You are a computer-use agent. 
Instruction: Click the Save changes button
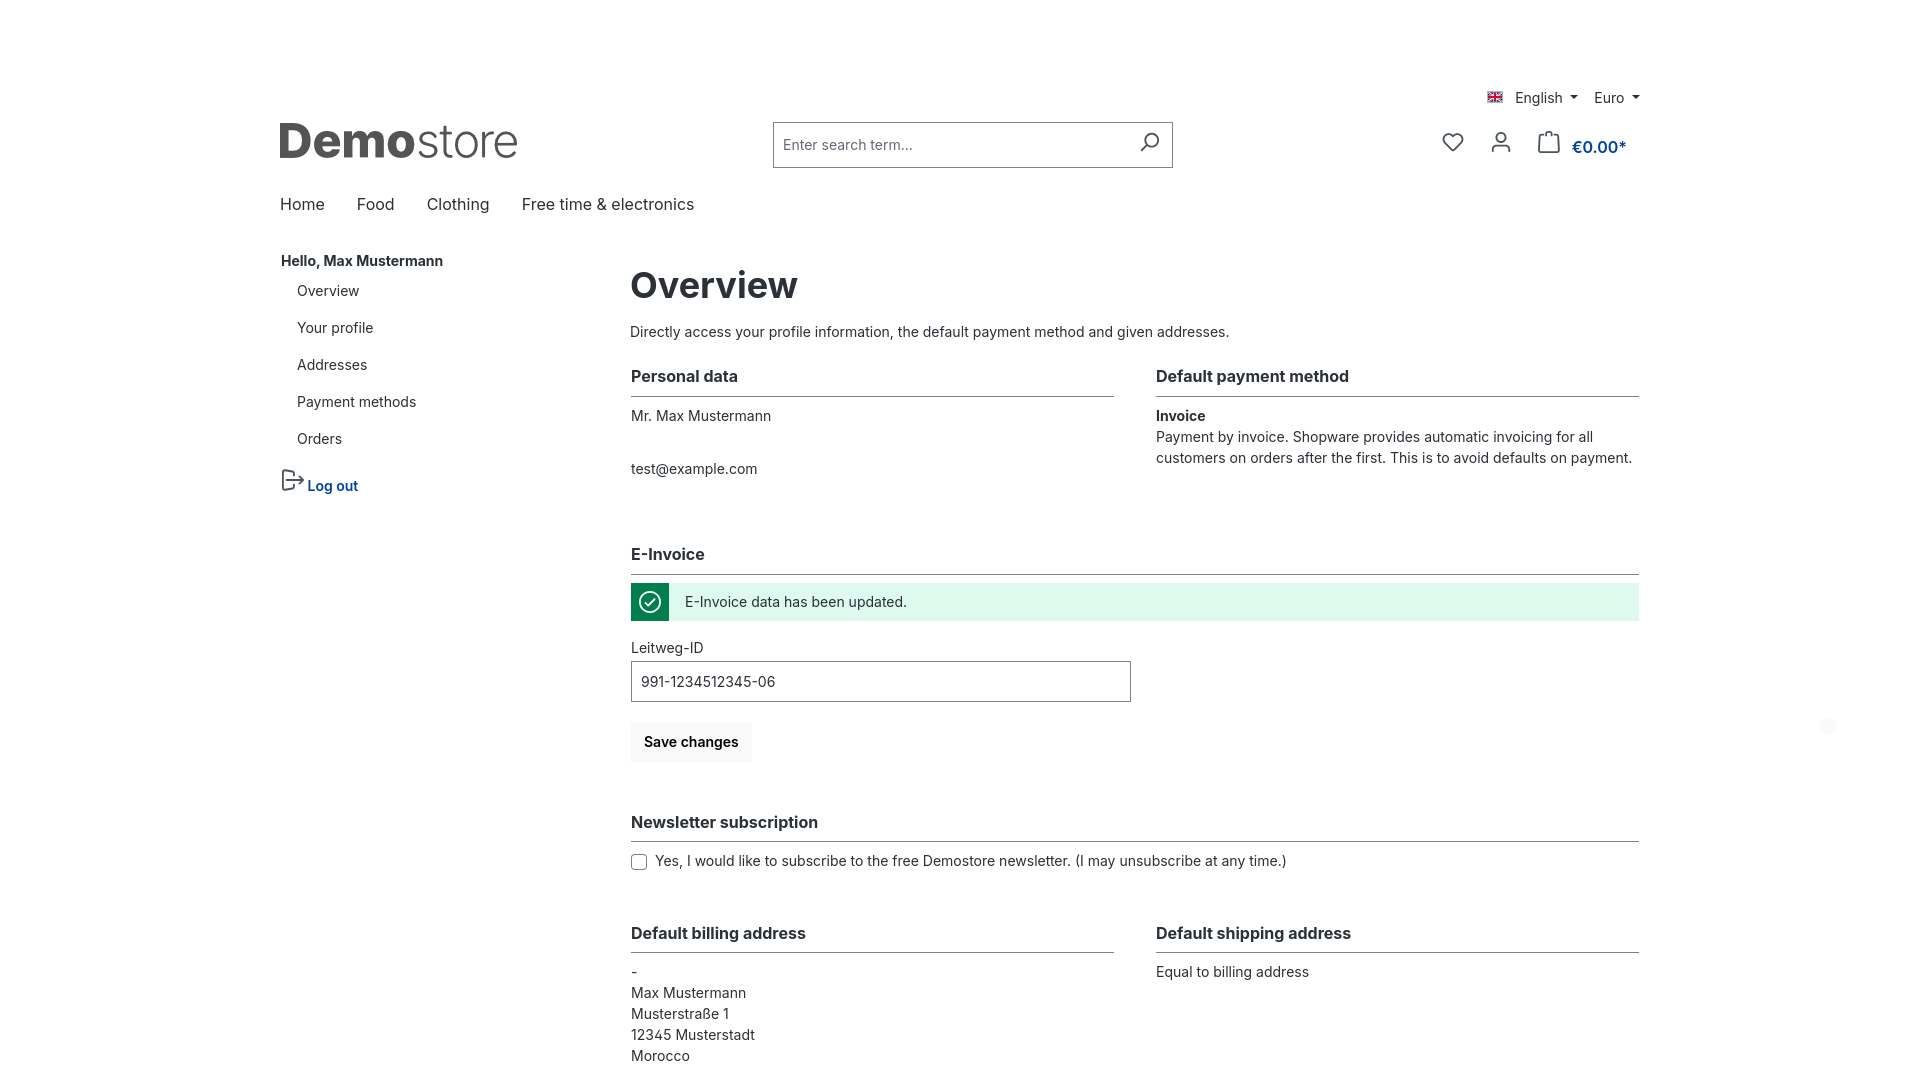pyautogui.click(x=691, y=742)
